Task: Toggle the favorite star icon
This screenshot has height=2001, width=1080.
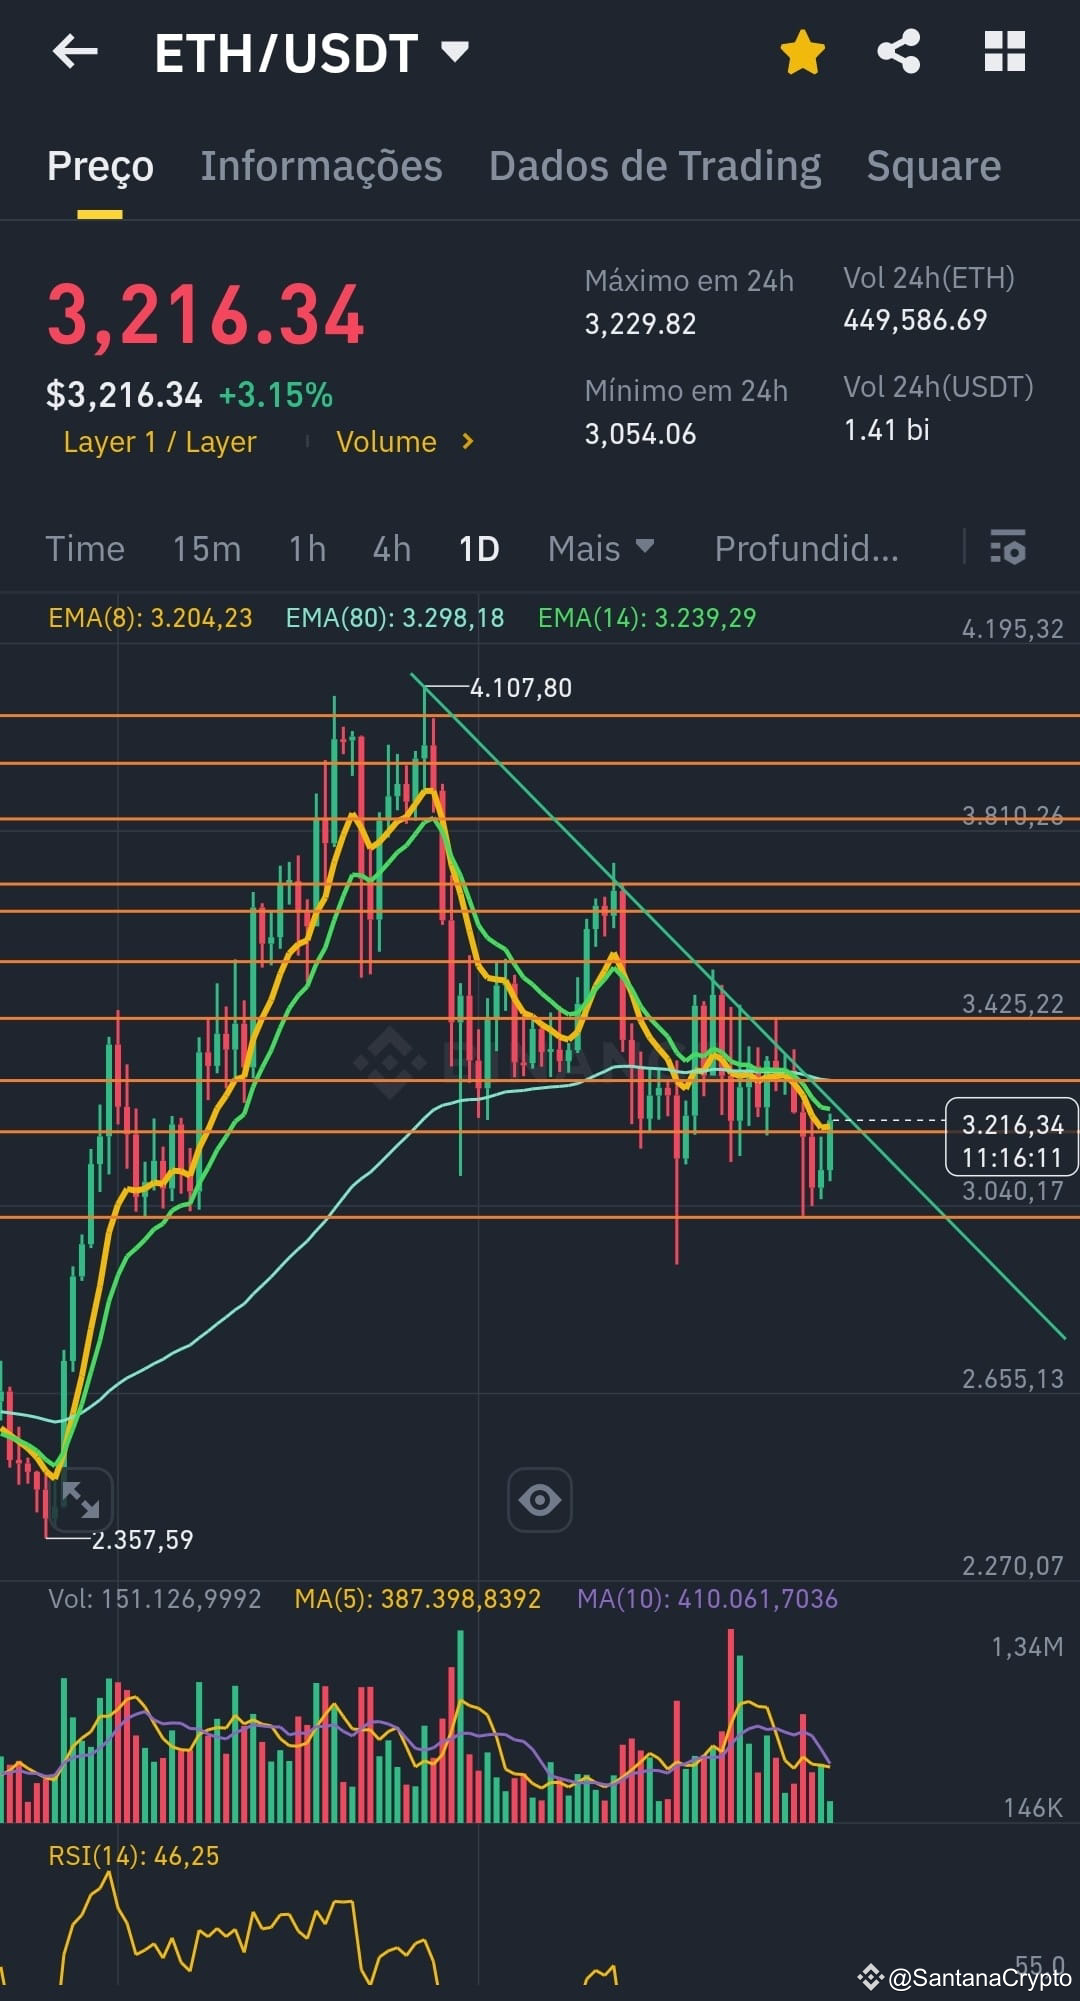Action: pyautogui.click(x=802, y=52)
